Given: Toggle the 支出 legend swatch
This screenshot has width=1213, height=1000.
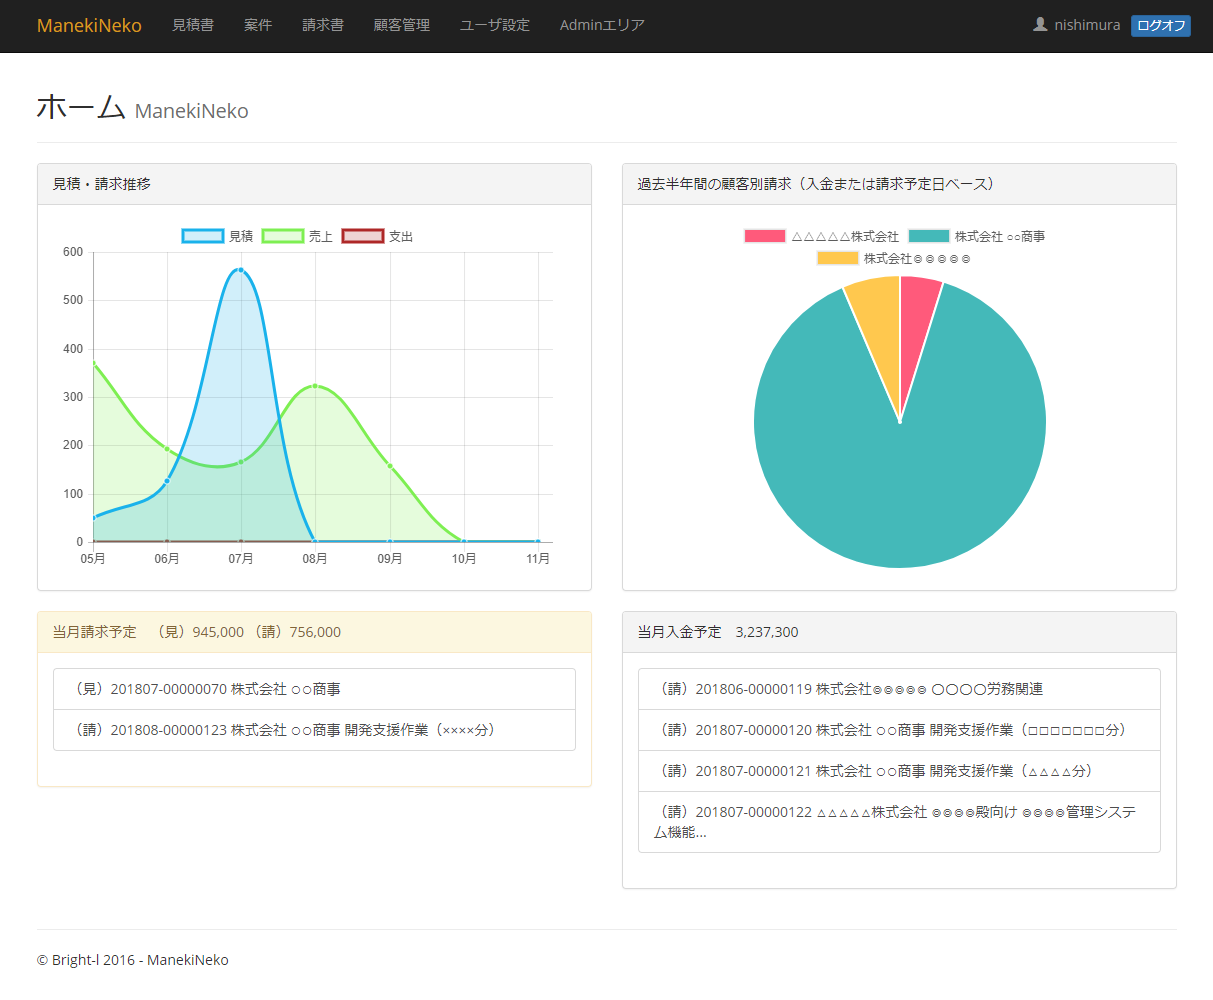Looking at the screenshot, I should tap(363, 236).
